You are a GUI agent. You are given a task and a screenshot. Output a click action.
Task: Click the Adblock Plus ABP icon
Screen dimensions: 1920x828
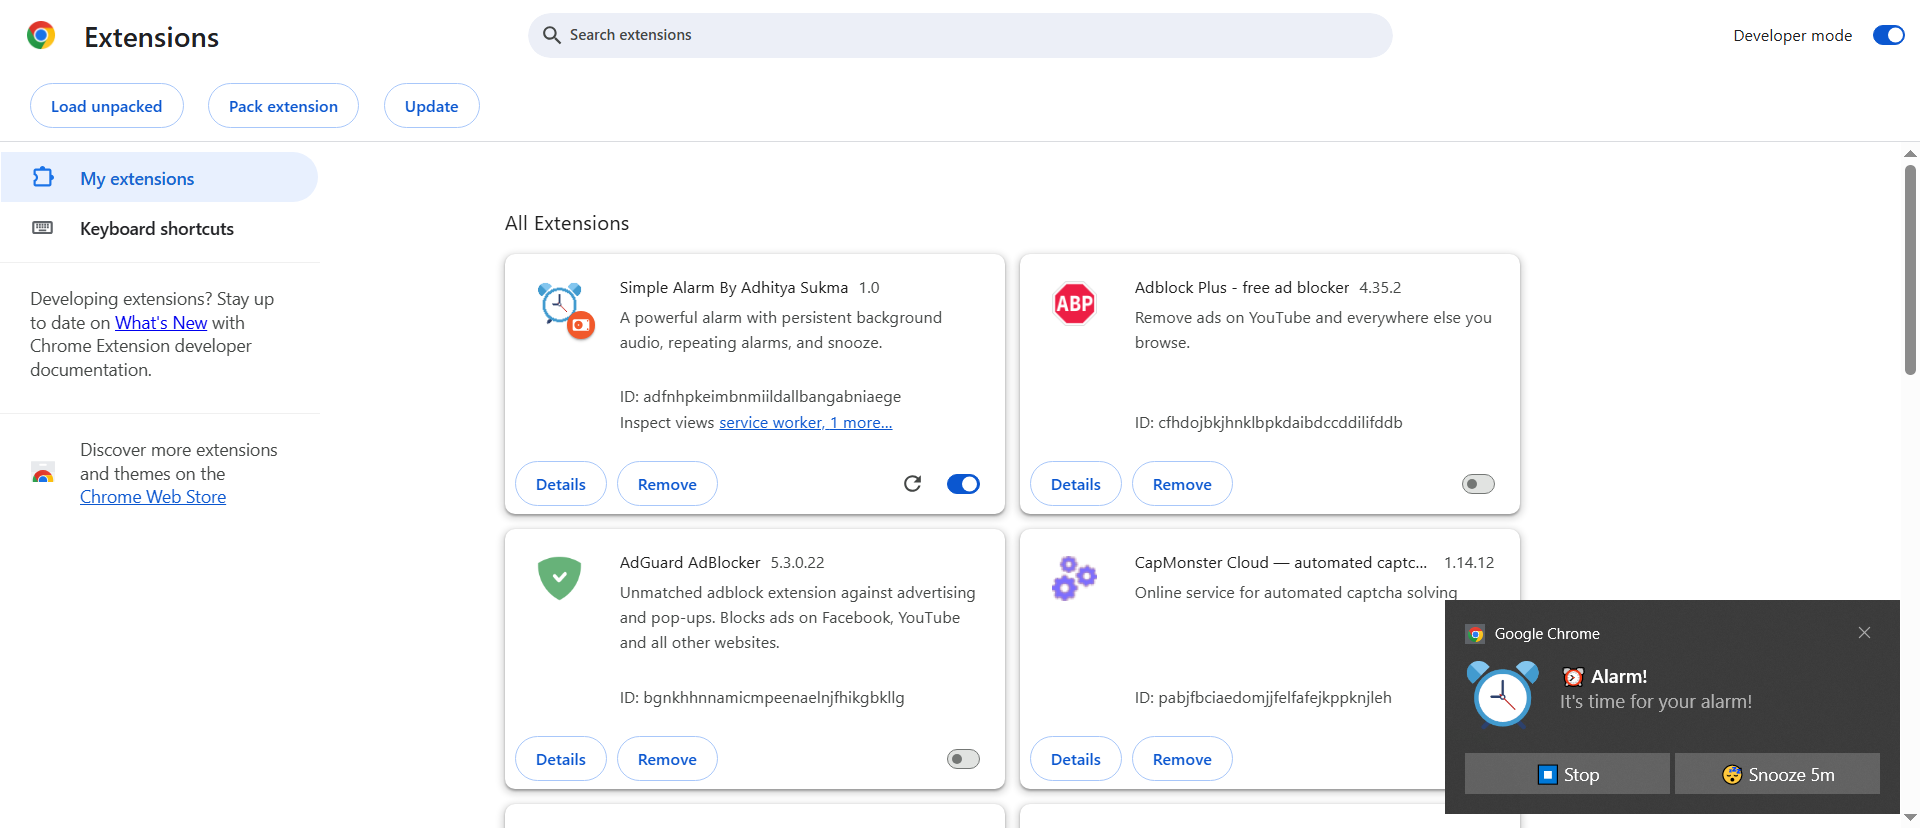(x=1075, y=304)
